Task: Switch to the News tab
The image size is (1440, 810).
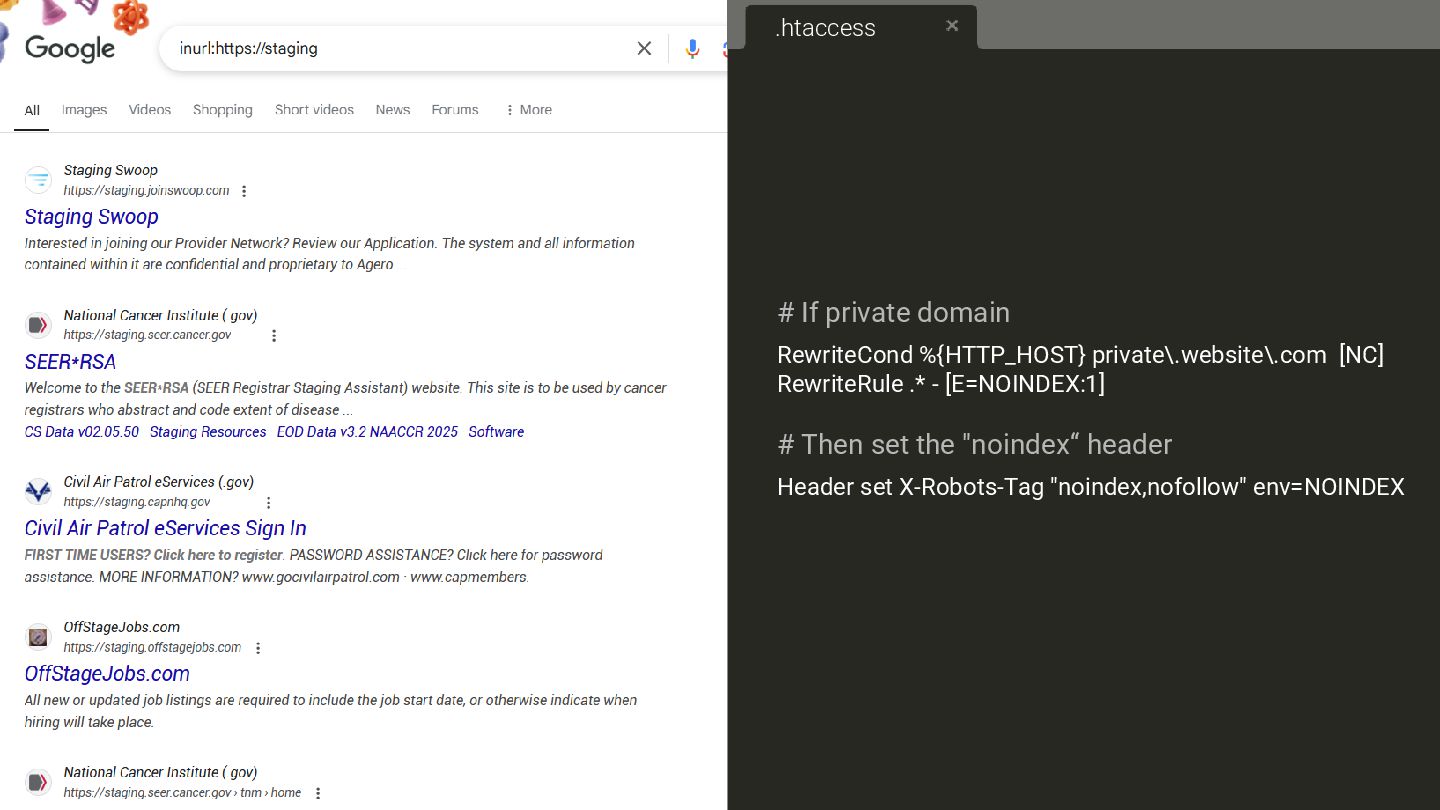Action: pos(393,110)
